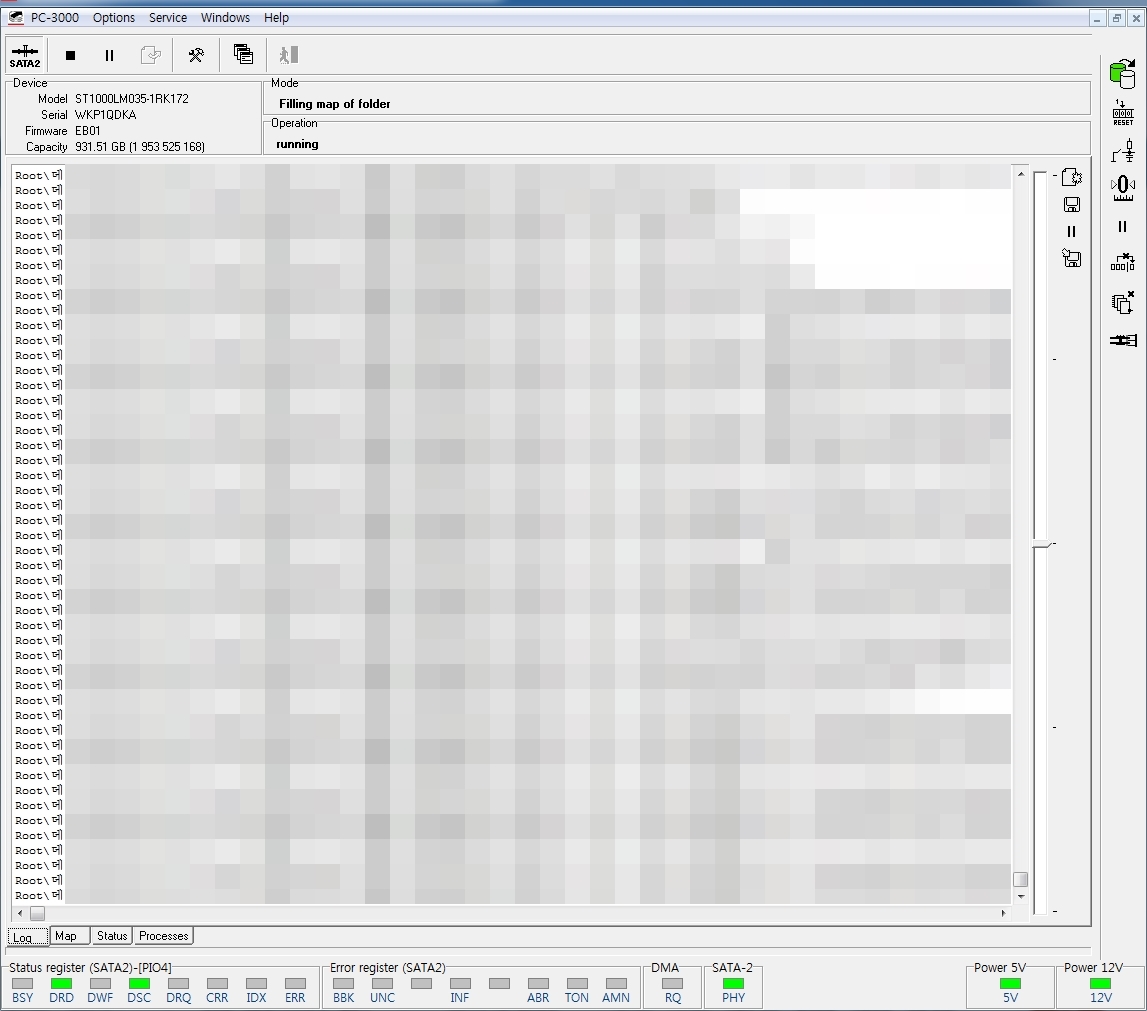Click the model text ST1000LM035-1RK172

132,99
